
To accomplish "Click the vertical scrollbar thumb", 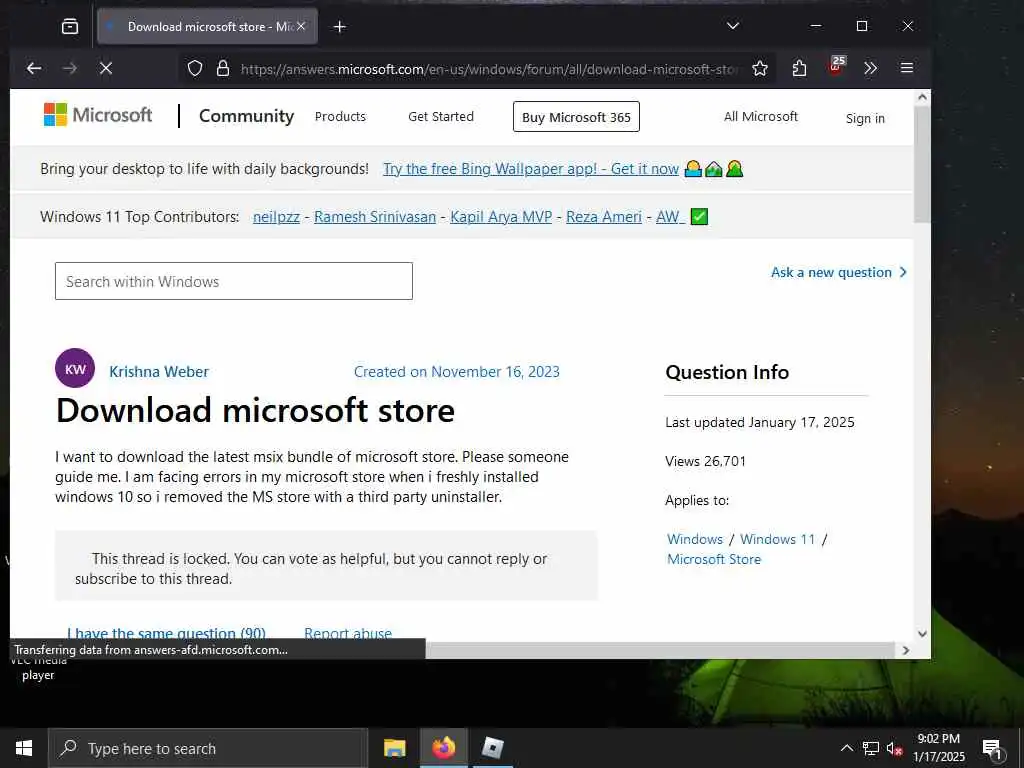I will pos(922,164).
